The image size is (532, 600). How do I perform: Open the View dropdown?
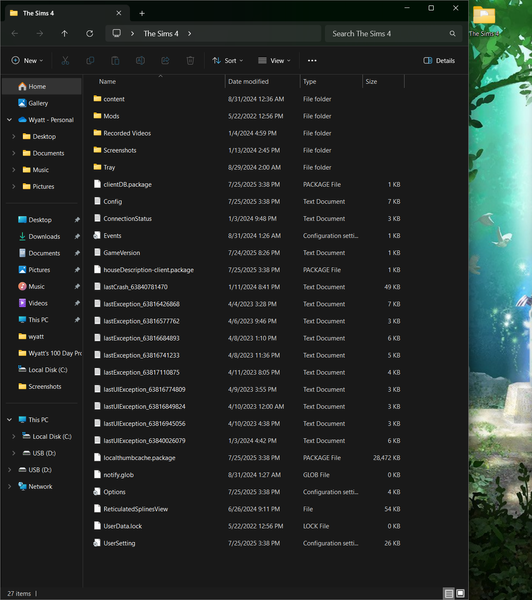tap(274, 60)
